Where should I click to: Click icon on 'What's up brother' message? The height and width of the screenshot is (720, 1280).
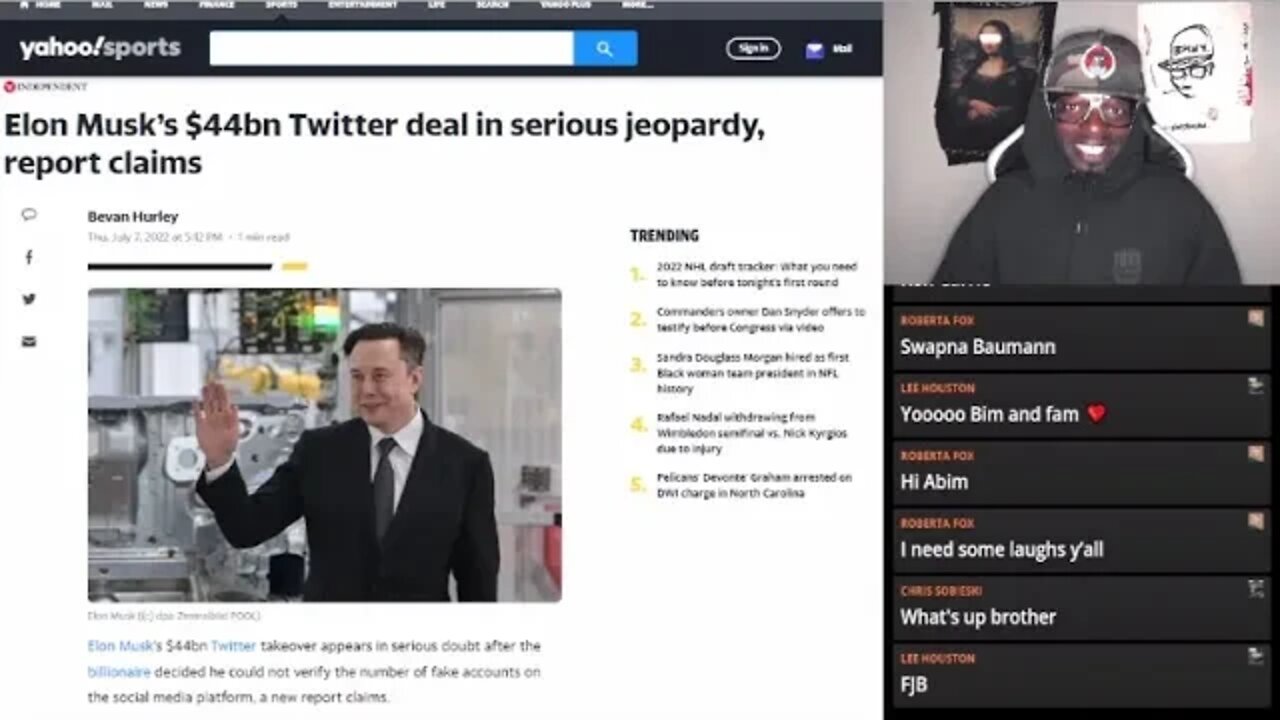click(x=1255, y=589)
